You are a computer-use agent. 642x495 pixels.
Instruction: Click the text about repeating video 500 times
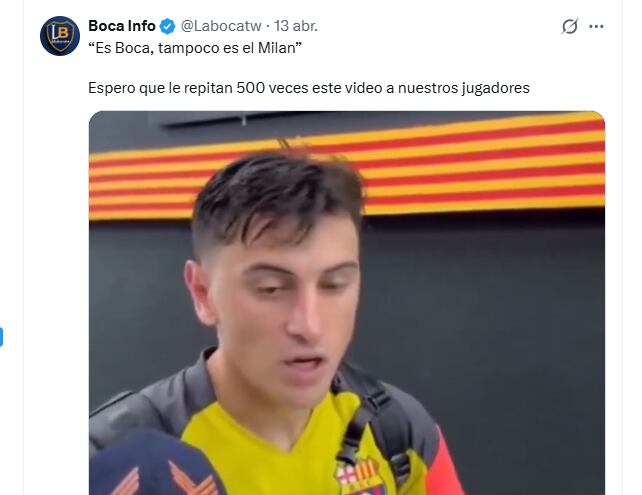pos(309,88)
